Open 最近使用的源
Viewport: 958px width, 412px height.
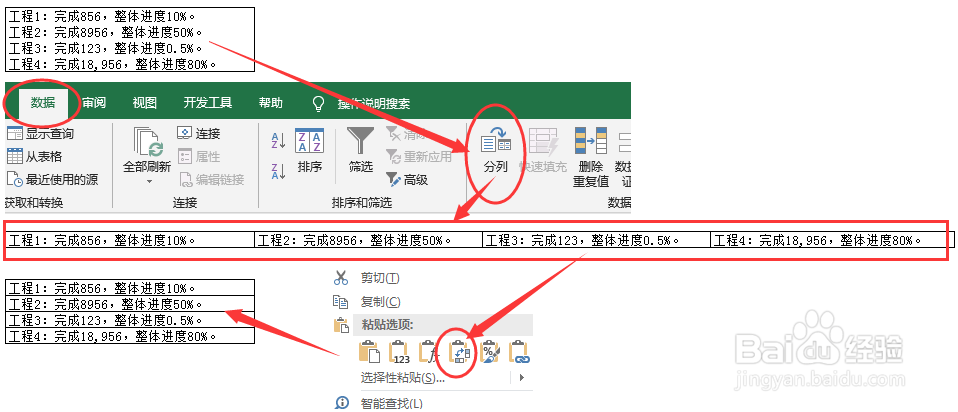click(52, 180)
